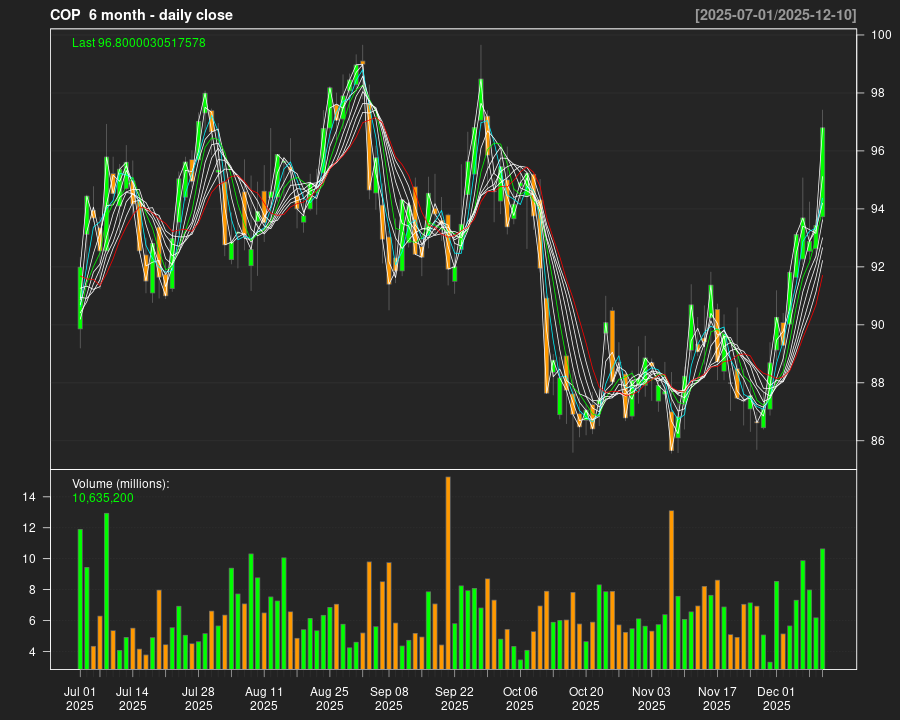The height and width of the screenshot is (720, 900).
Task: Select the last green volume bar at far right
Action: pos(822,609)
